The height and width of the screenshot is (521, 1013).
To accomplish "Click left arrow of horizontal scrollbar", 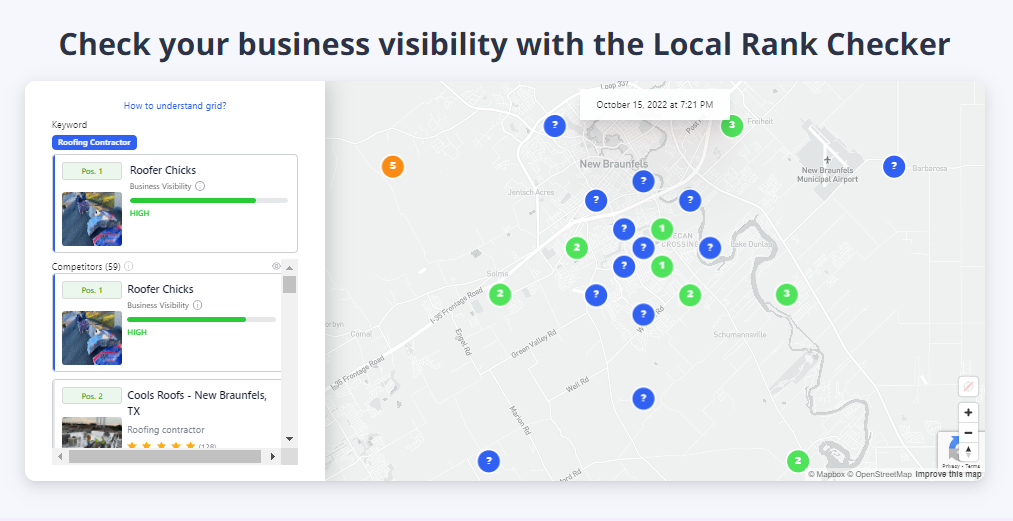I will point(60,456).
